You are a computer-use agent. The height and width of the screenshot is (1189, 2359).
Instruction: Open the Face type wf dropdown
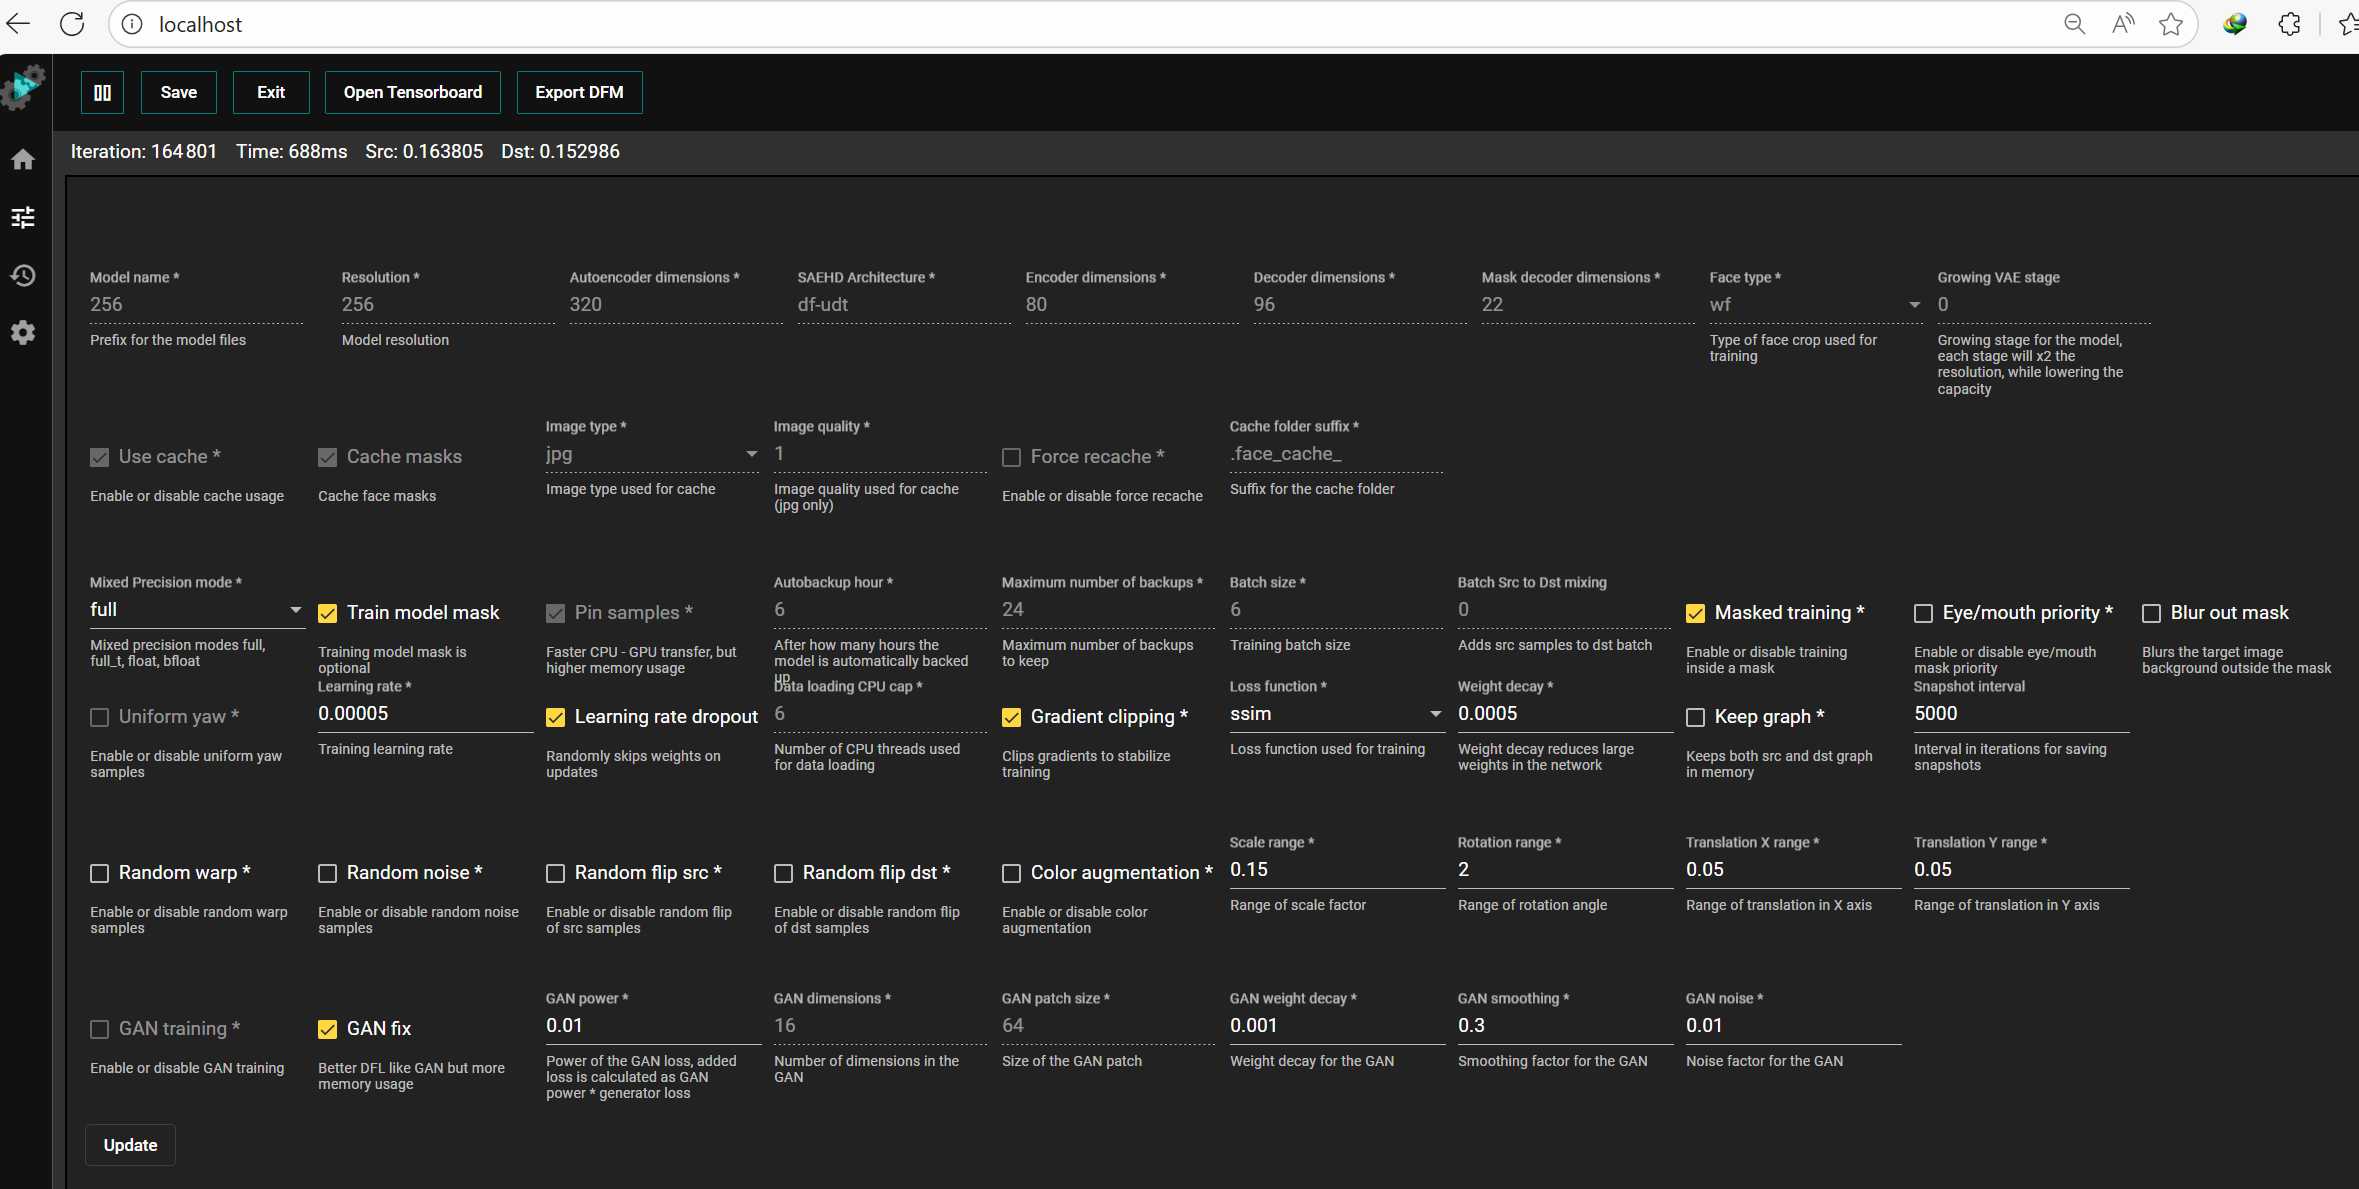(x=1814, y=305)
